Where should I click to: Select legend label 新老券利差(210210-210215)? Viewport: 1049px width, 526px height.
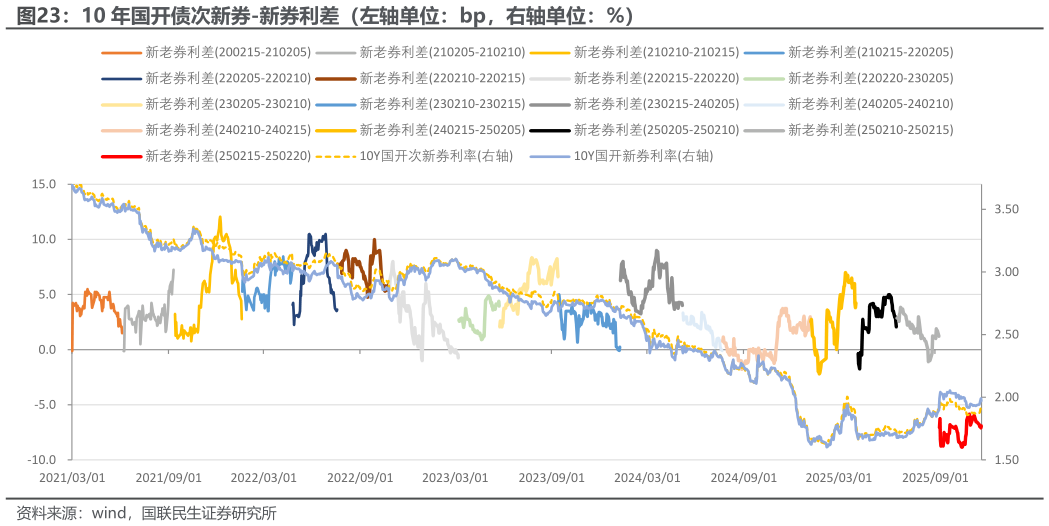pyautogui.click(x=656, y=52)
